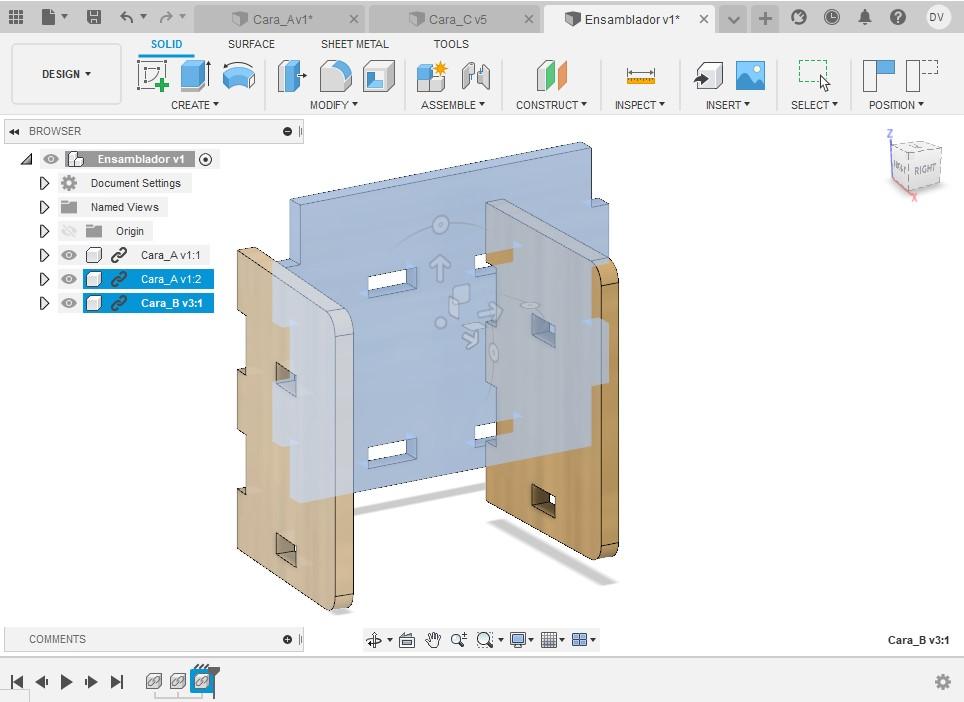Click the Pan hand tool
The image size is (964, 702).
[433, 640]
